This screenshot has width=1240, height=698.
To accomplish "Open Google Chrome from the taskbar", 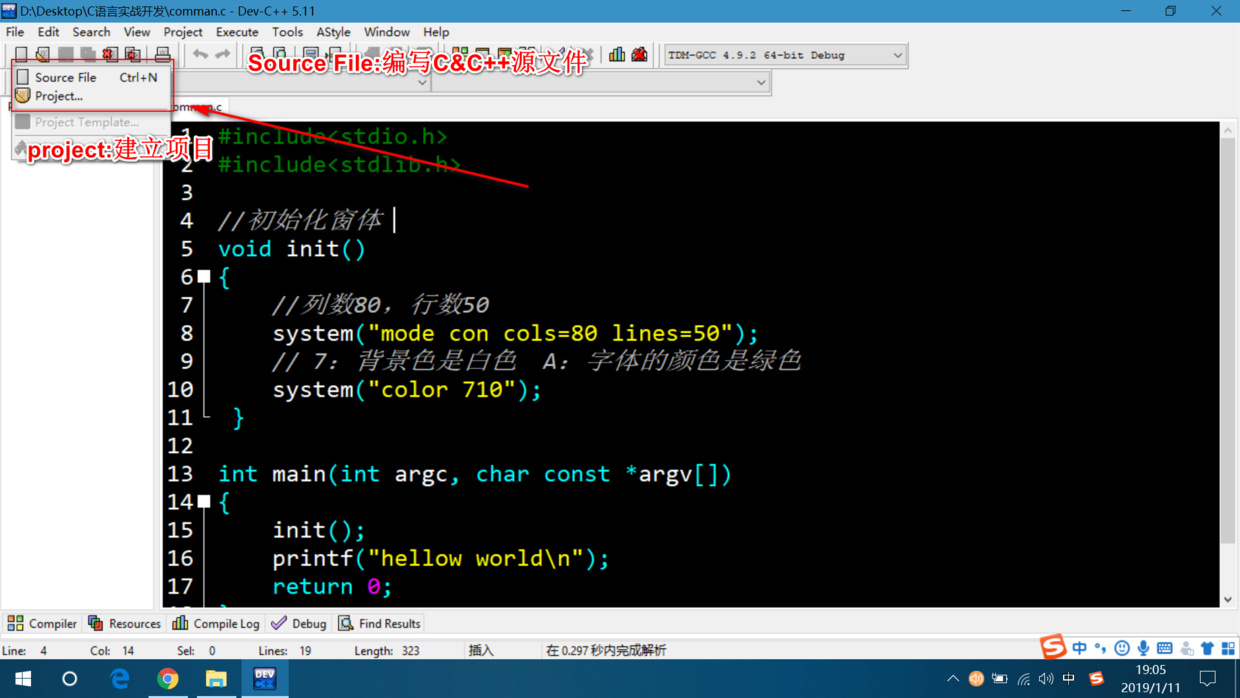I will coord(167,678).
